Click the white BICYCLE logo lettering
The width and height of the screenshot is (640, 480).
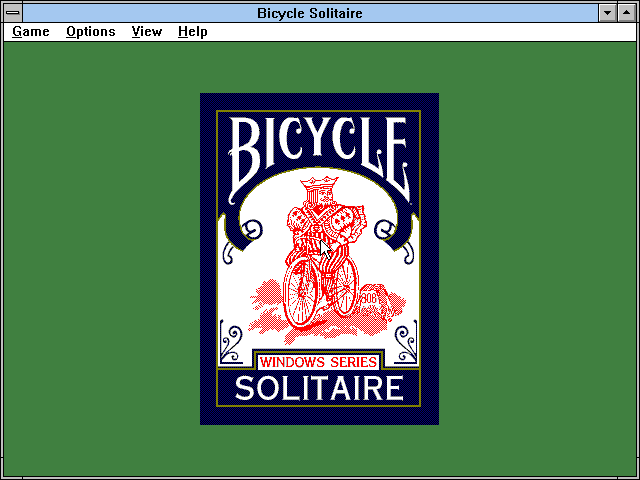click(x=319, y=152)
